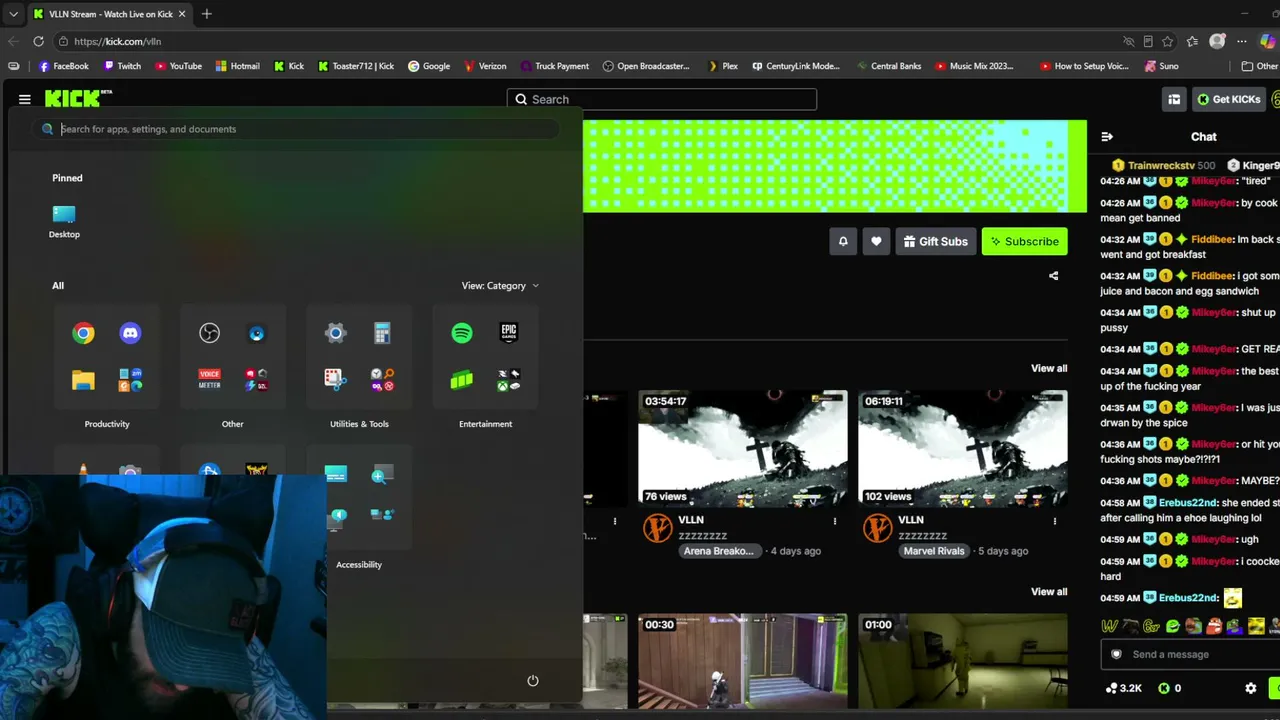Play the 00:30 clip thumbnail

point(743,661)
